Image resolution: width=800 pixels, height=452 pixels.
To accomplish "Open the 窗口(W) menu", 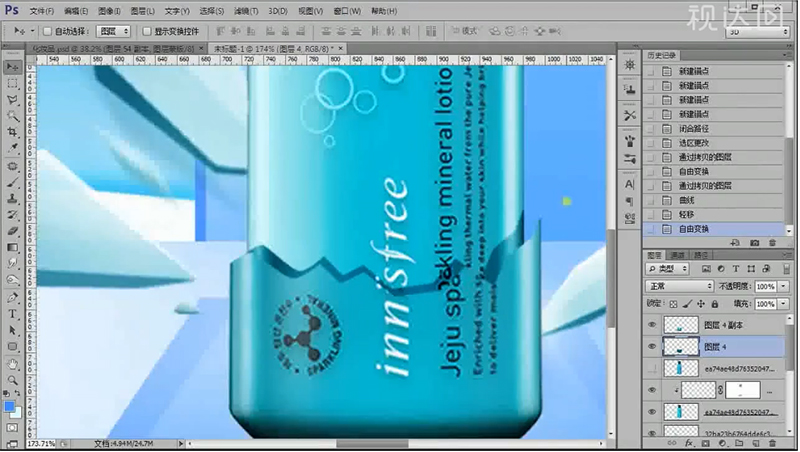I will [x=347, y=11].
